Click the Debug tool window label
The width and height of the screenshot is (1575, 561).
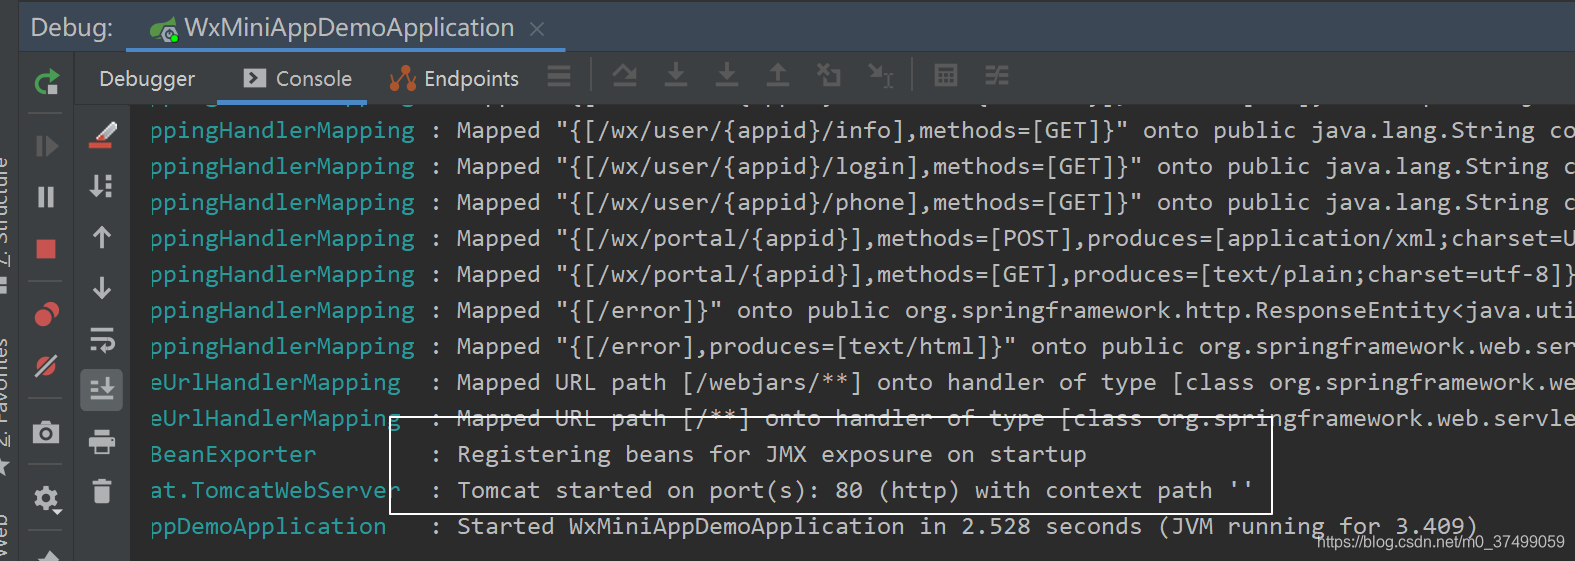(x=71, y=28)
